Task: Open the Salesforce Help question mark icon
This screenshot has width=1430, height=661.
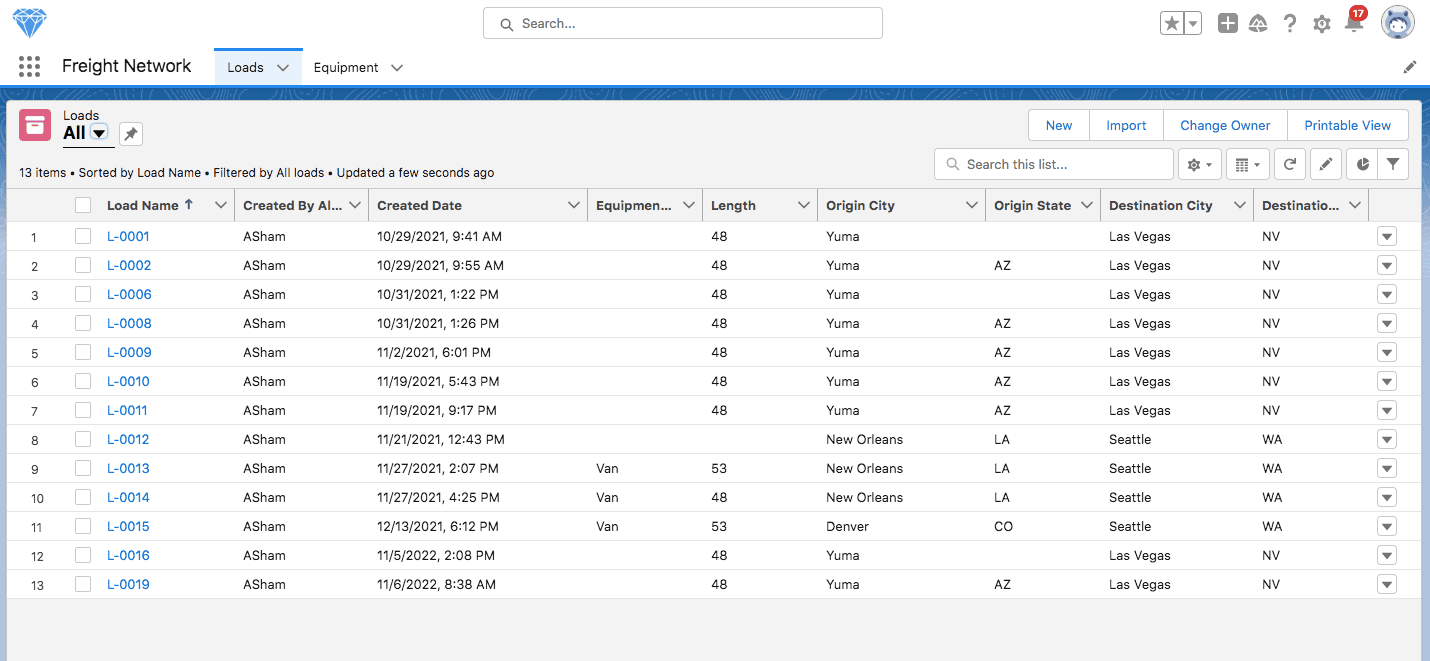Action: pos(1290,23)
